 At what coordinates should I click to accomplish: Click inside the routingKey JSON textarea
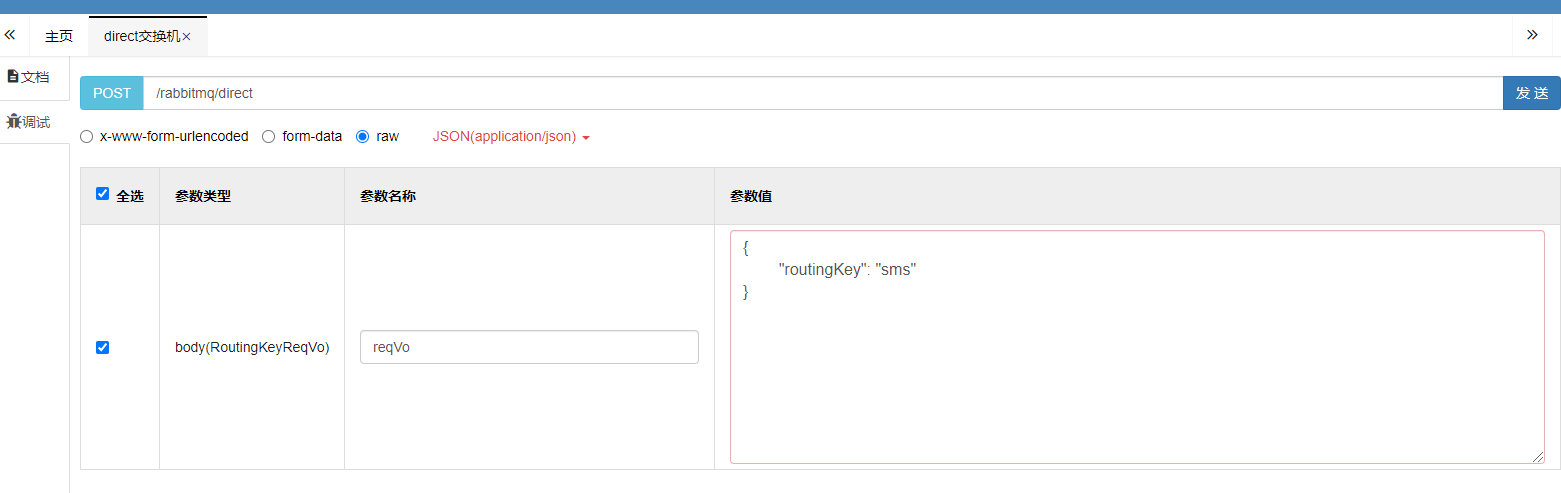pyautogui.click(x=1137, y=347)
